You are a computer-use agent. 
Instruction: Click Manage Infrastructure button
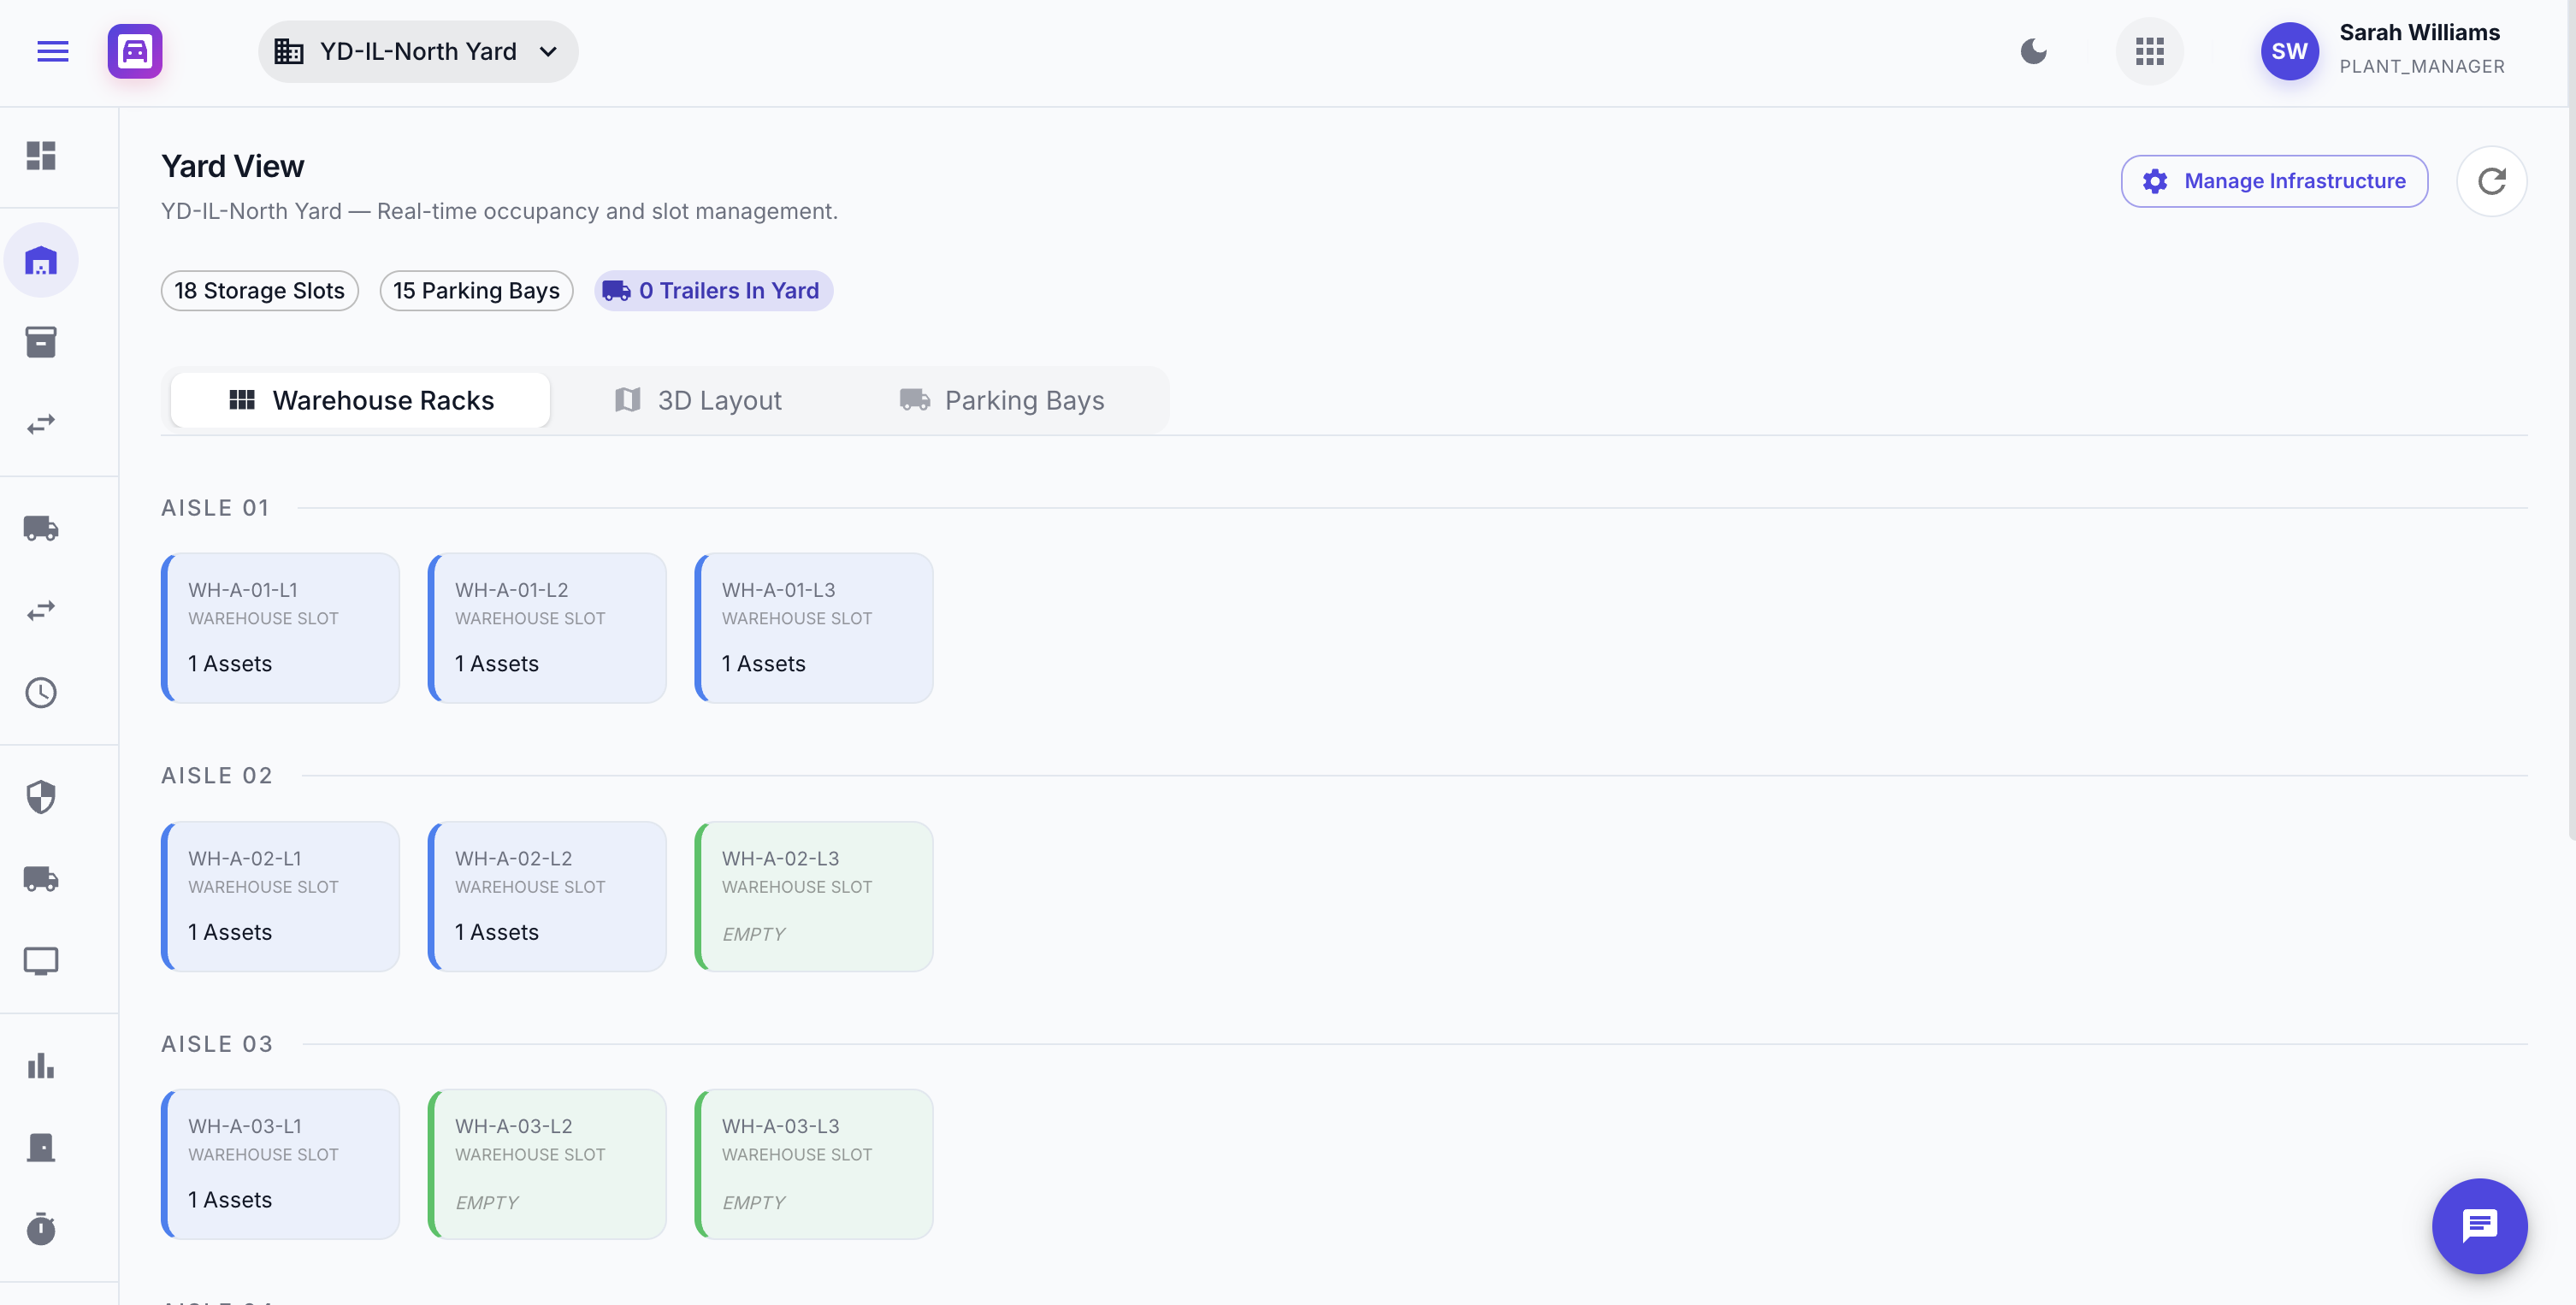2273,181
